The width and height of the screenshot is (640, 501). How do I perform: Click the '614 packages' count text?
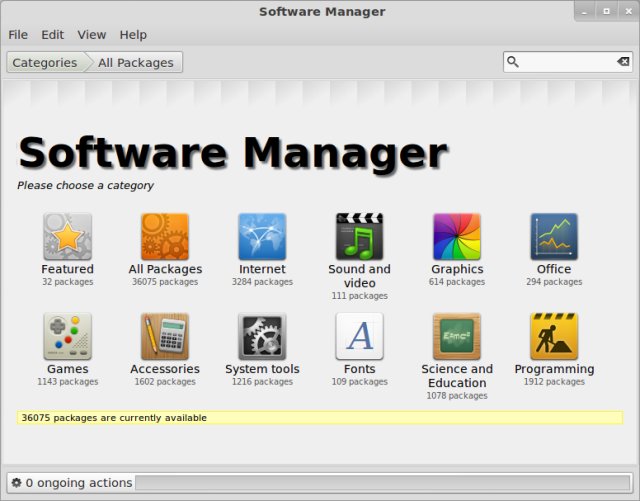pyautogui.click(x=457, y=282)
